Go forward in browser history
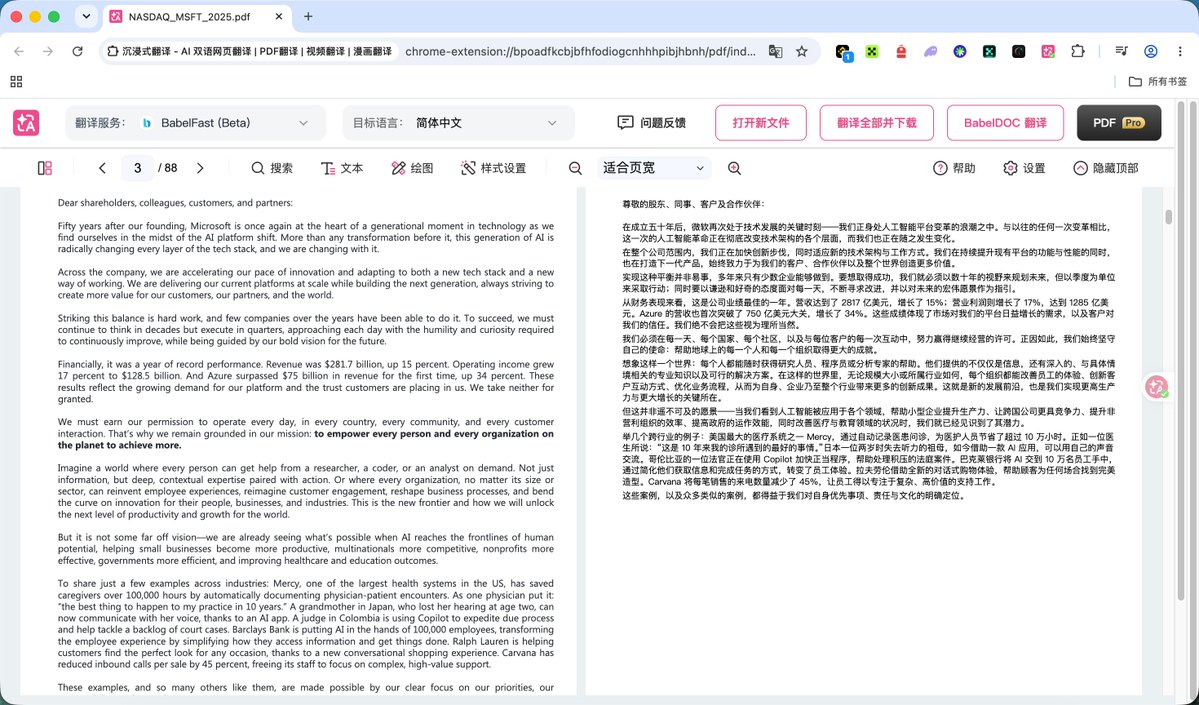The width and height of the screenshot is (1199, 705). point(48,51)
